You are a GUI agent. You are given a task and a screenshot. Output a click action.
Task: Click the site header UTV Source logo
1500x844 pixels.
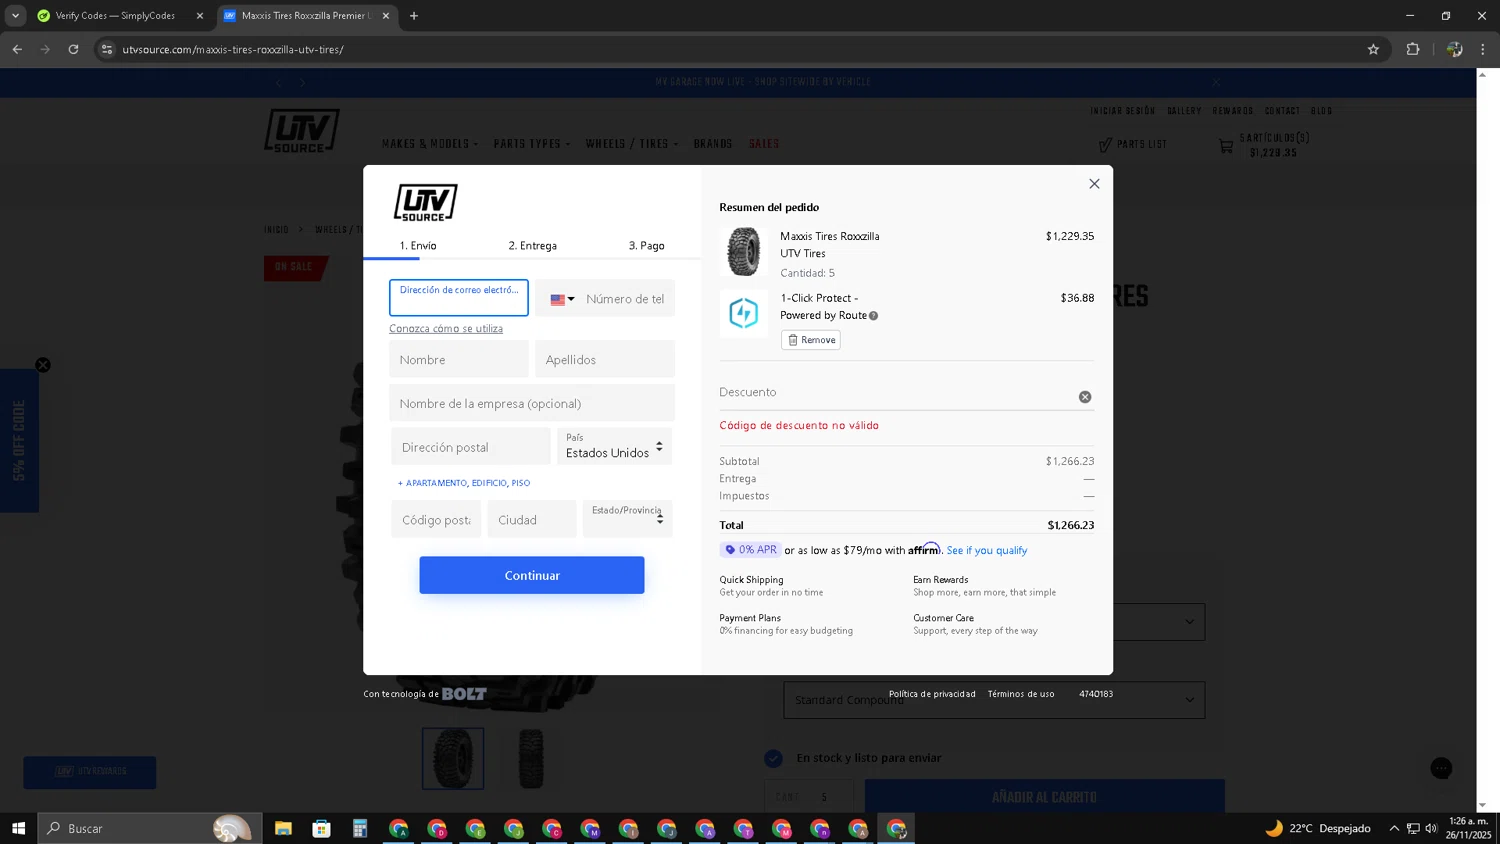click(x=302, y=131)
